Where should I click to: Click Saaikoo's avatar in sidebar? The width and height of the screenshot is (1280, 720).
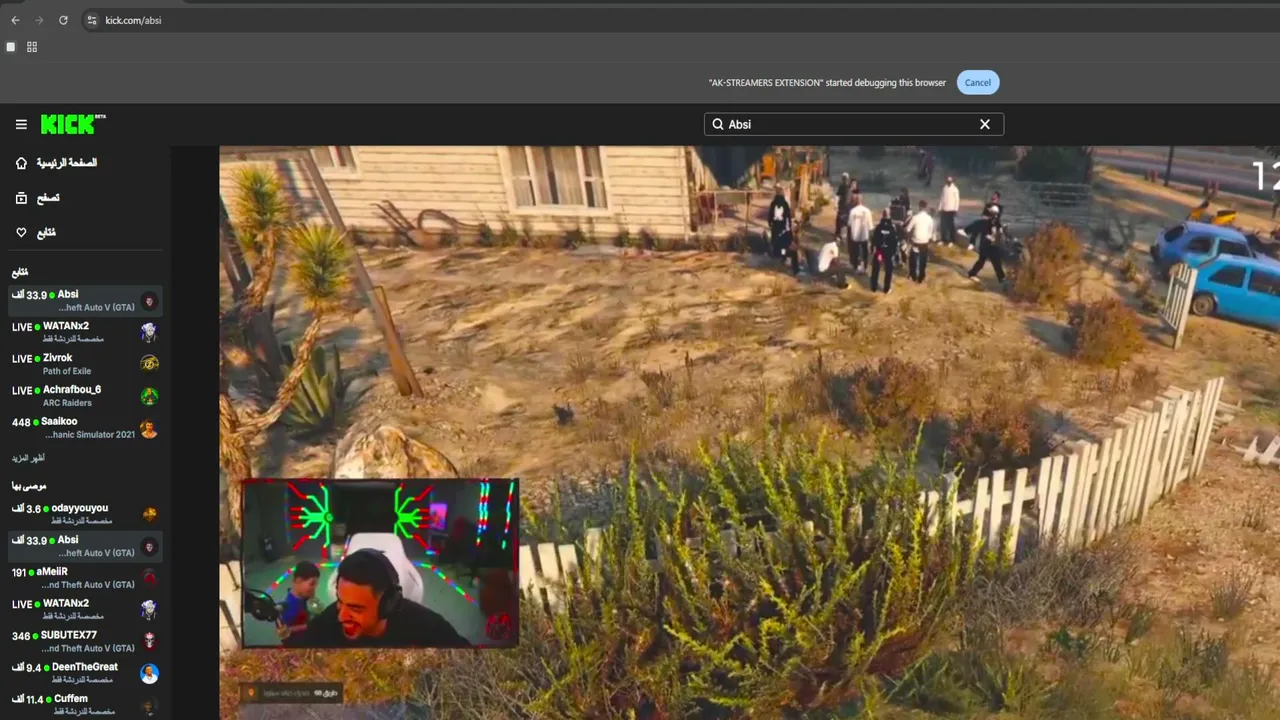(x=149, y=430)
